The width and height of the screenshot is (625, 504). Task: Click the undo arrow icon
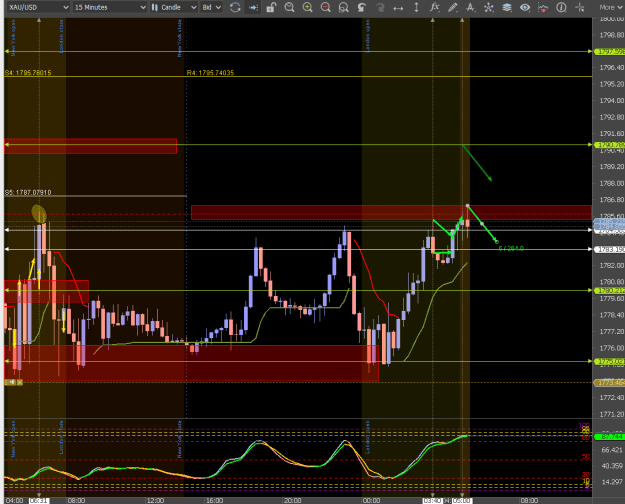(x=362, y=7)
